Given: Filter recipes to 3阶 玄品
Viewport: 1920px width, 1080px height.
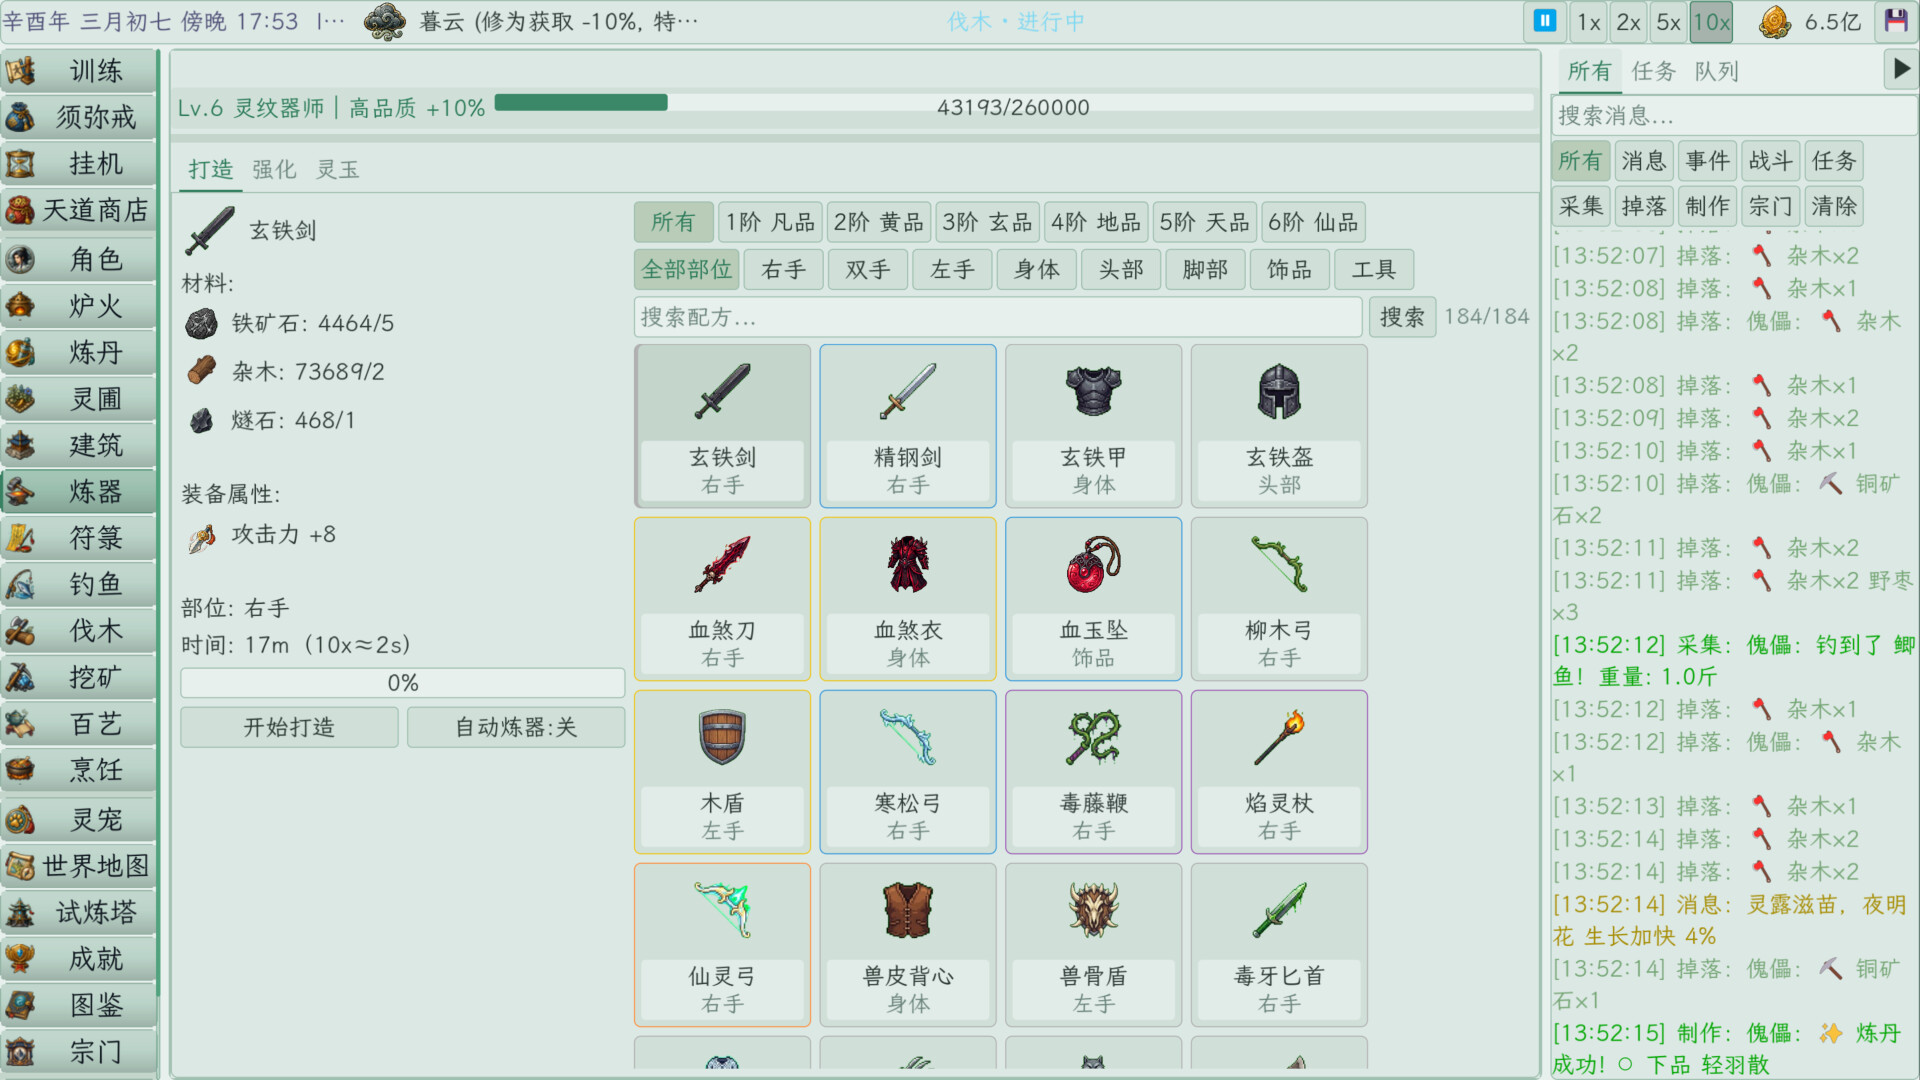Looking at the screenshot, I should click(987, 222).
